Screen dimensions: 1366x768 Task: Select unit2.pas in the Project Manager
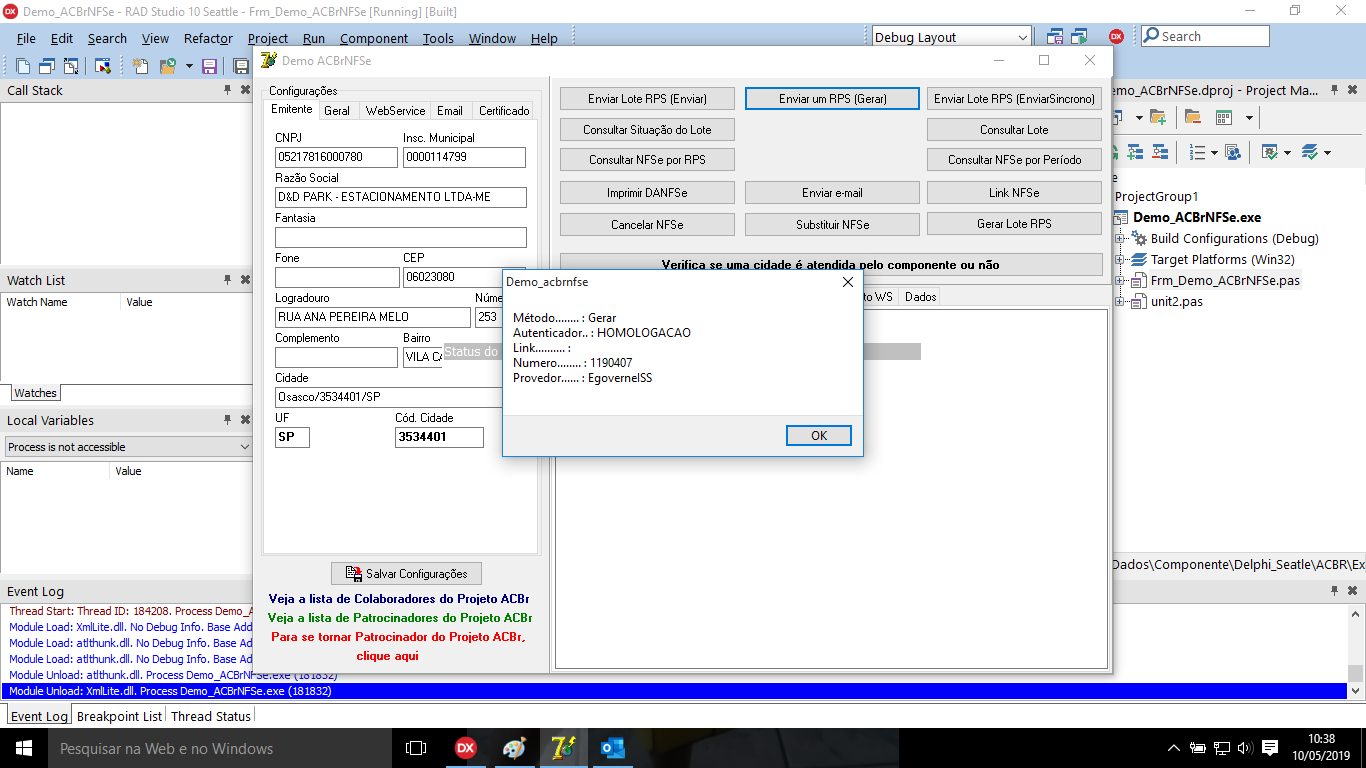(1176, 302)
